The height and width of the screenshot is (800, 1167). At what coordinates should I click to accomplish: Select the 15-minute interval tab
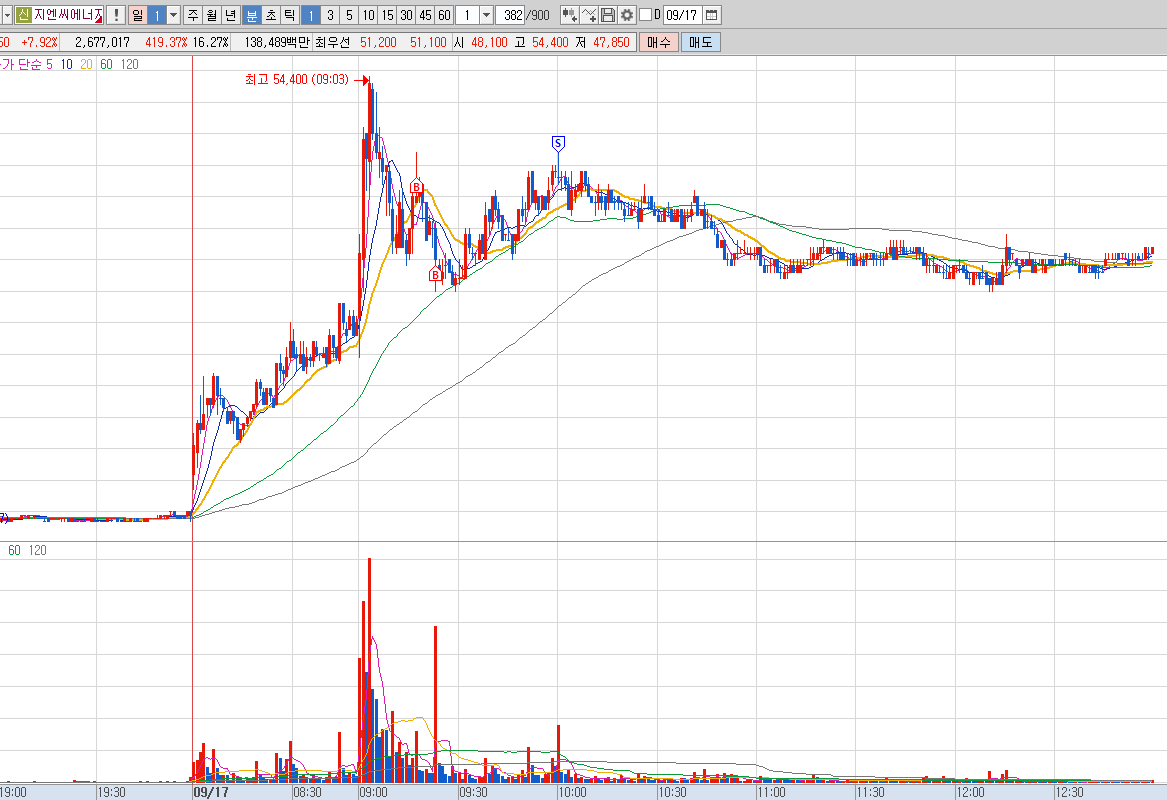[x=387, y=15]
